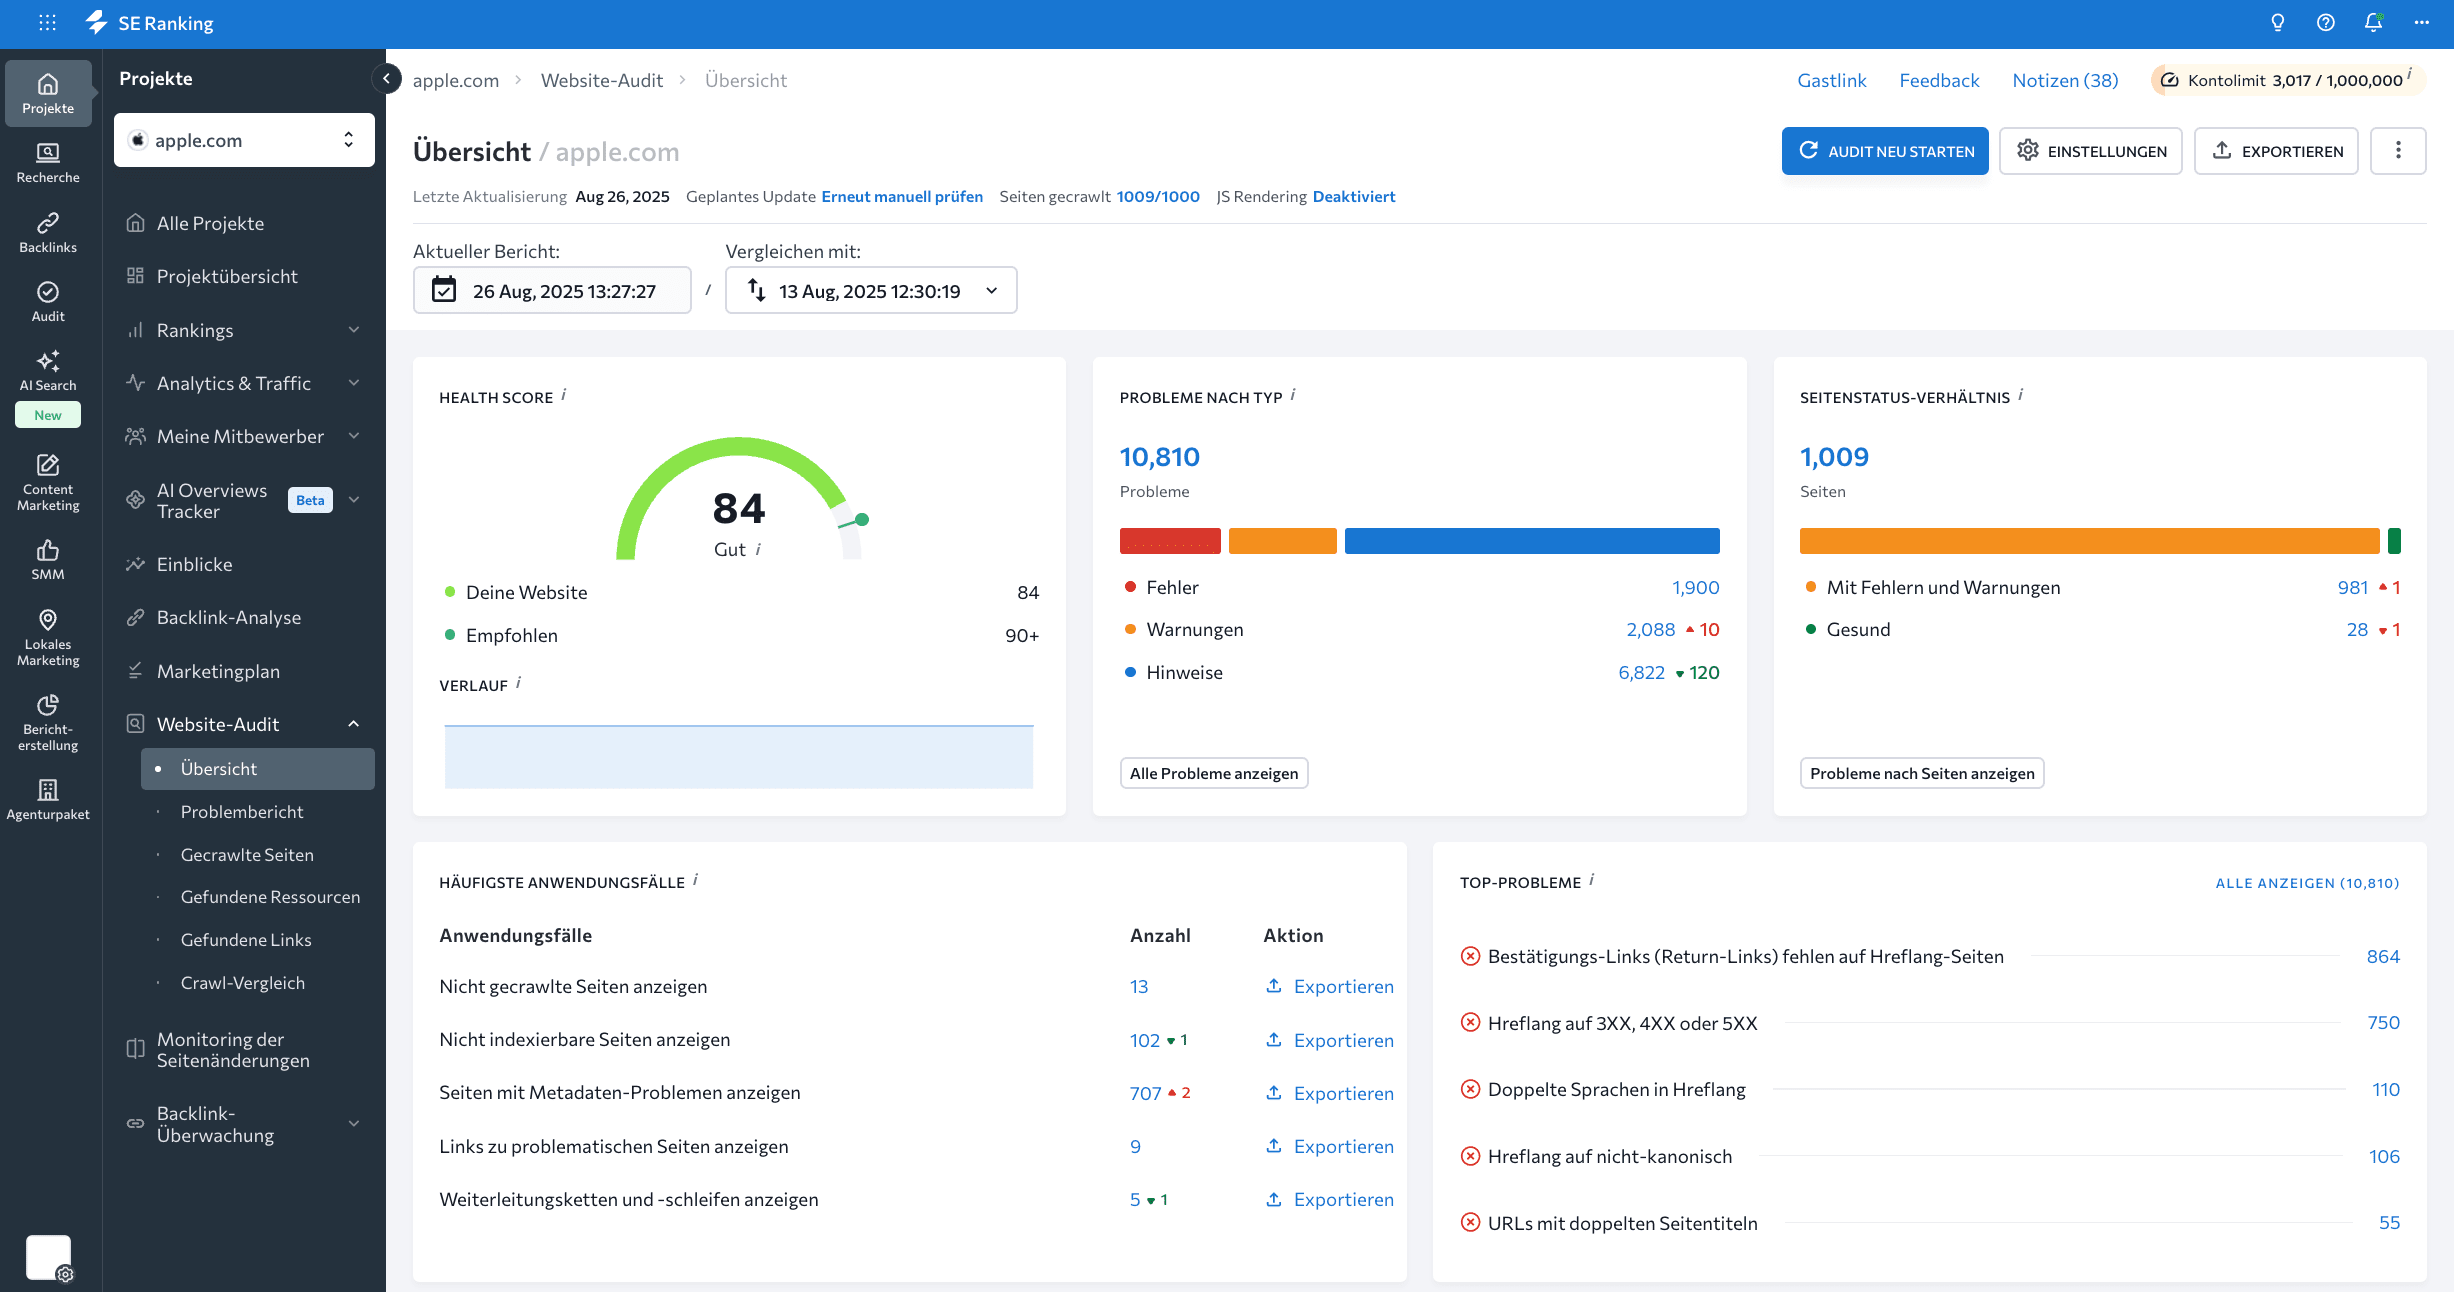Open Alle Projekte in sidebar
The image size is (2454, 1292).
click(210, 223)
